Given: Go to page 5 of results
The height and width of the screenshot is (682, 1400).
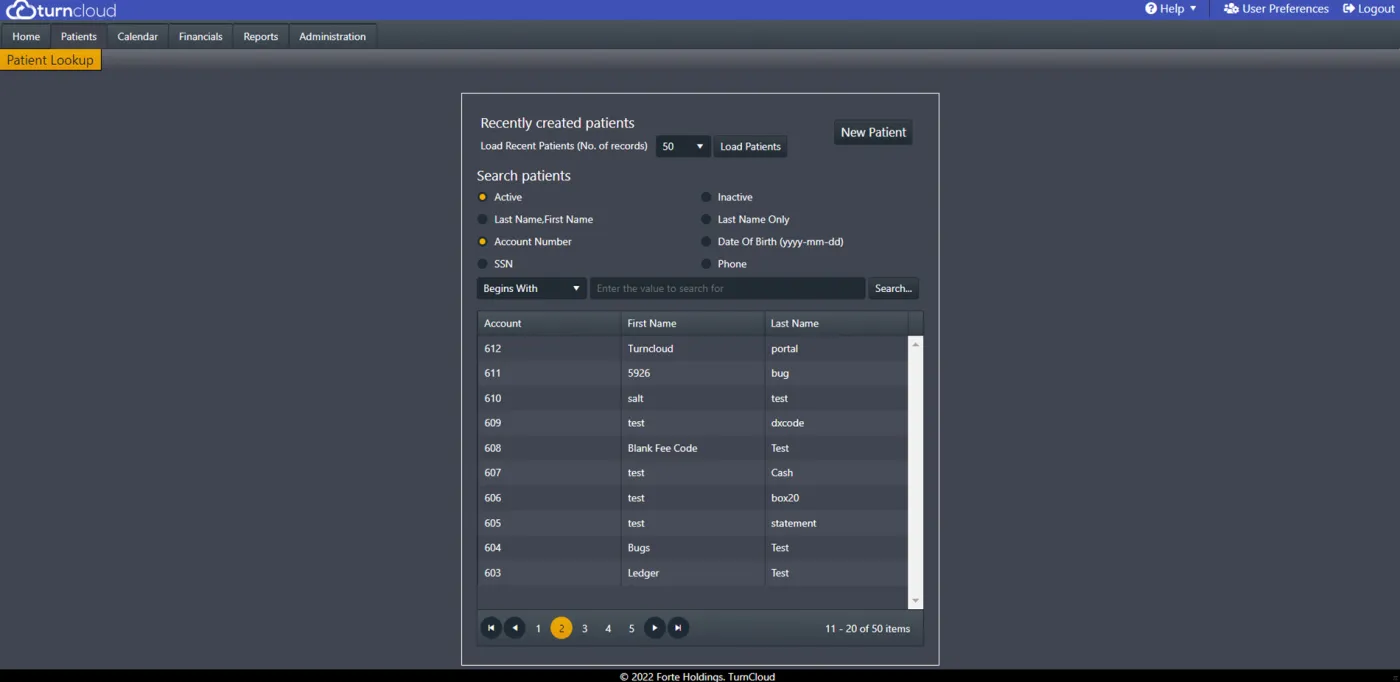Looking at the screenshot, I should pos(631,628).
